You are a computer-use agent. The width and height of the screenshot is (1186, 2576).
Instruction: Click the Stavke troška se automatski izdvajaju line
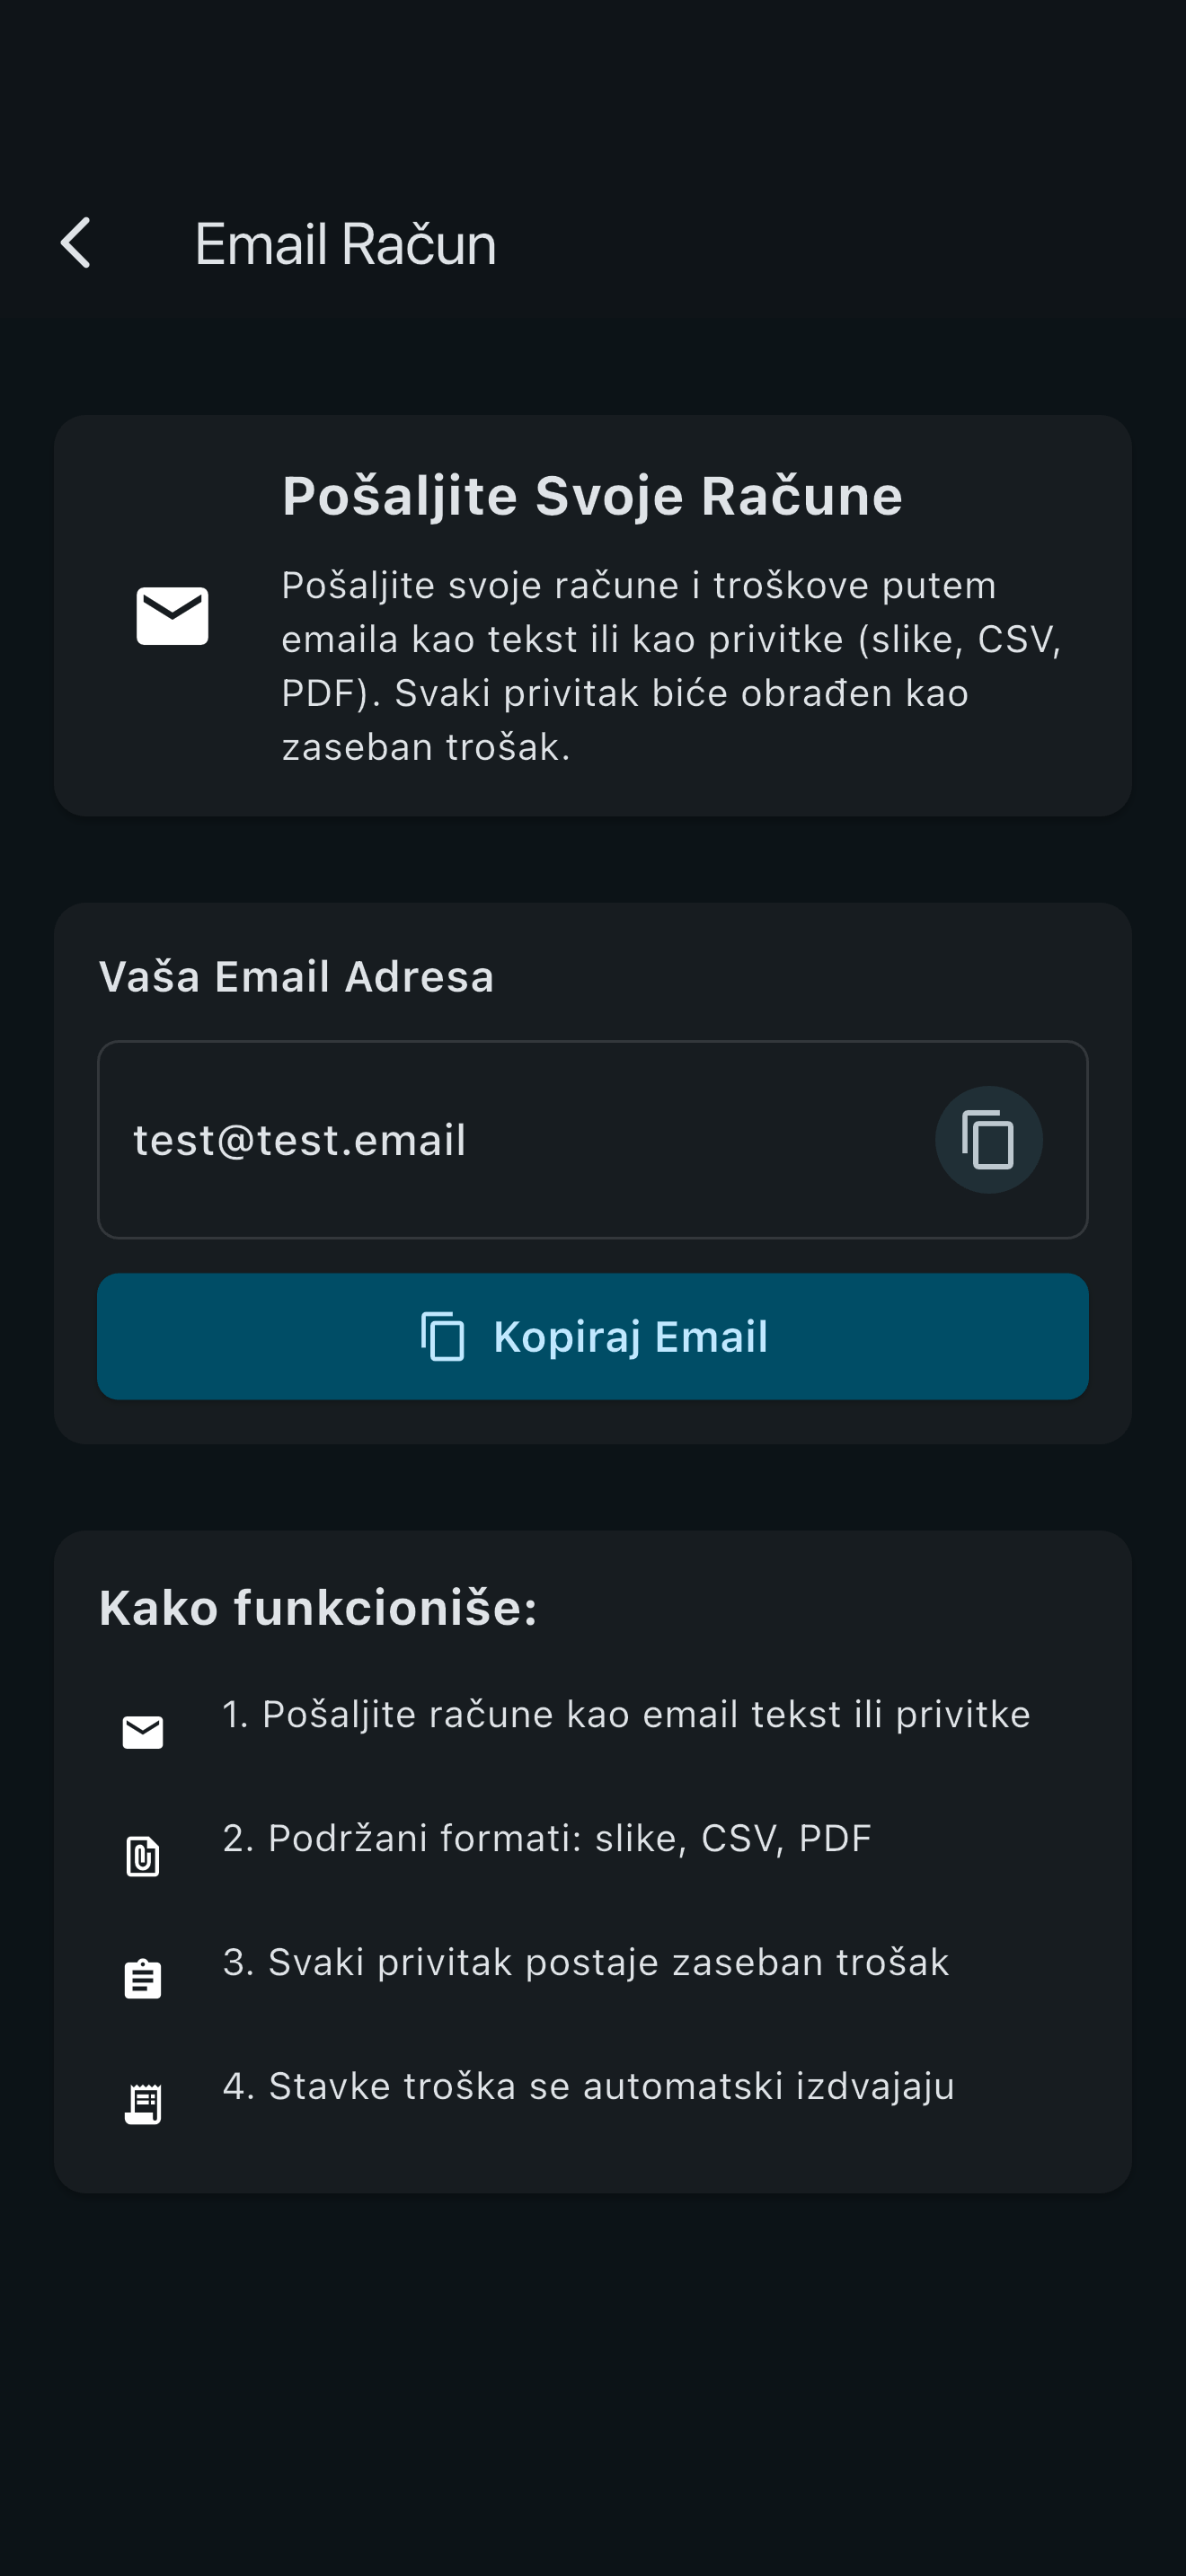point(588,2086)
